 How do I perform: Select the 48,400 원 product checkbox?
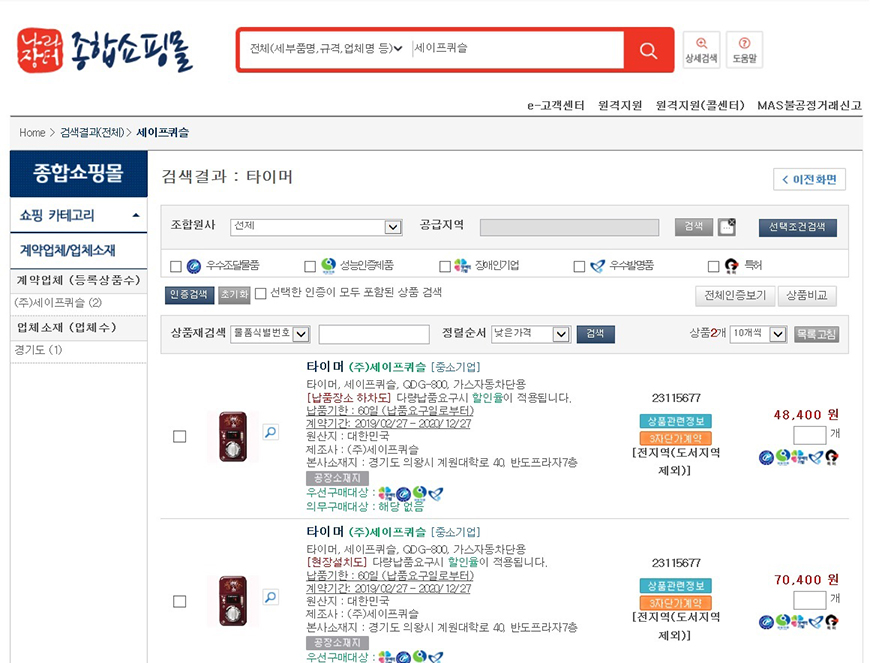[x=180, y=437]
